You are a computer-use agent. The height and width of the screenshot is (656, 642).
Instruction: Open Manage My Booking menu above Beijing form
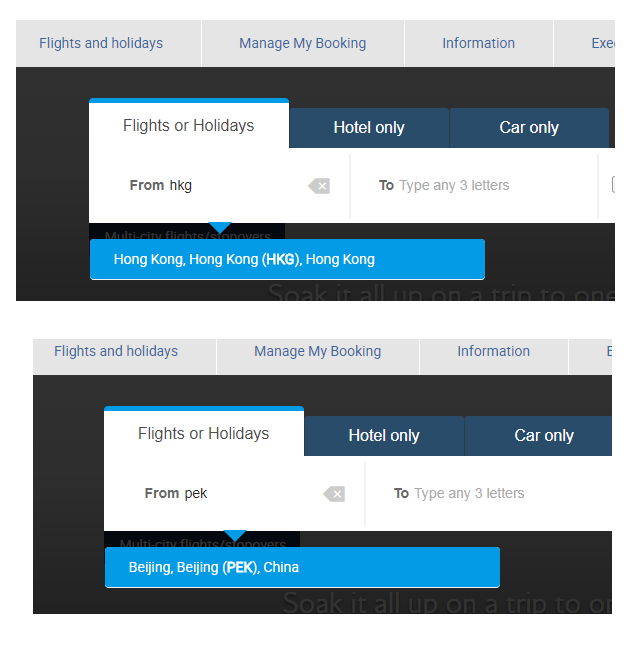point(318,352)
